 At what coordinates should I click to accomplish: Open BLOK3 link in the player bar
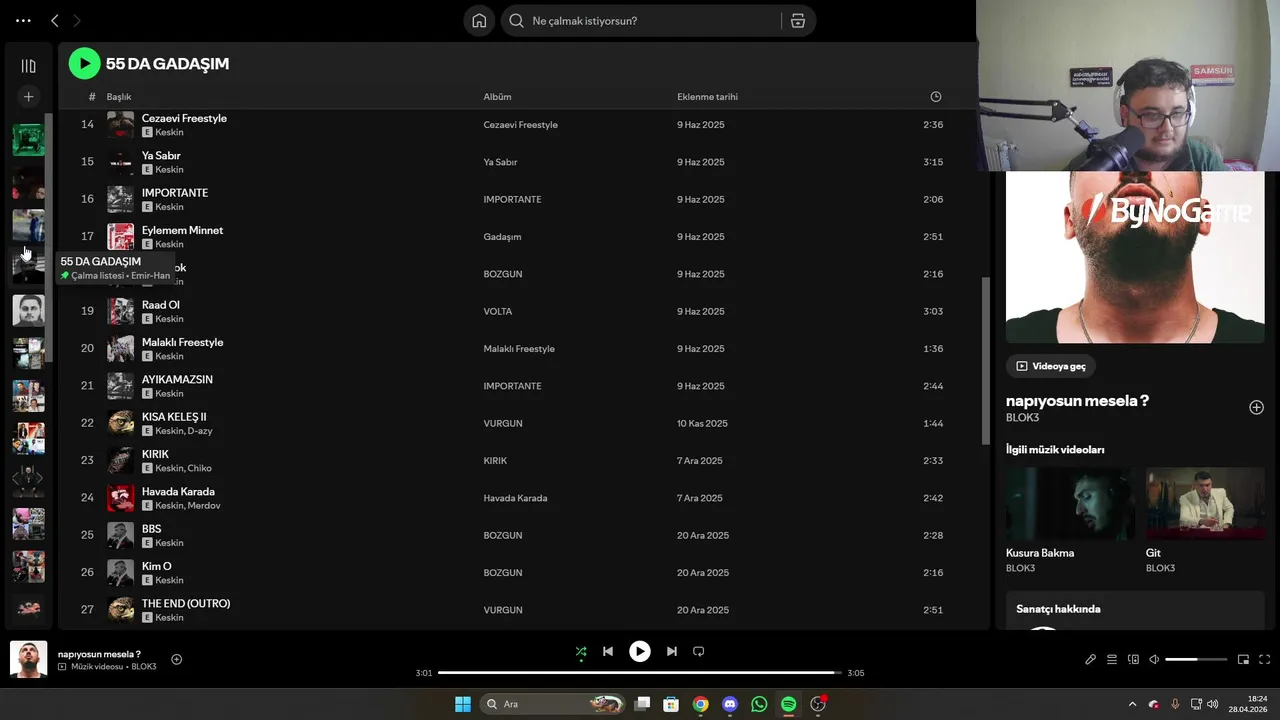coord(144,667)
